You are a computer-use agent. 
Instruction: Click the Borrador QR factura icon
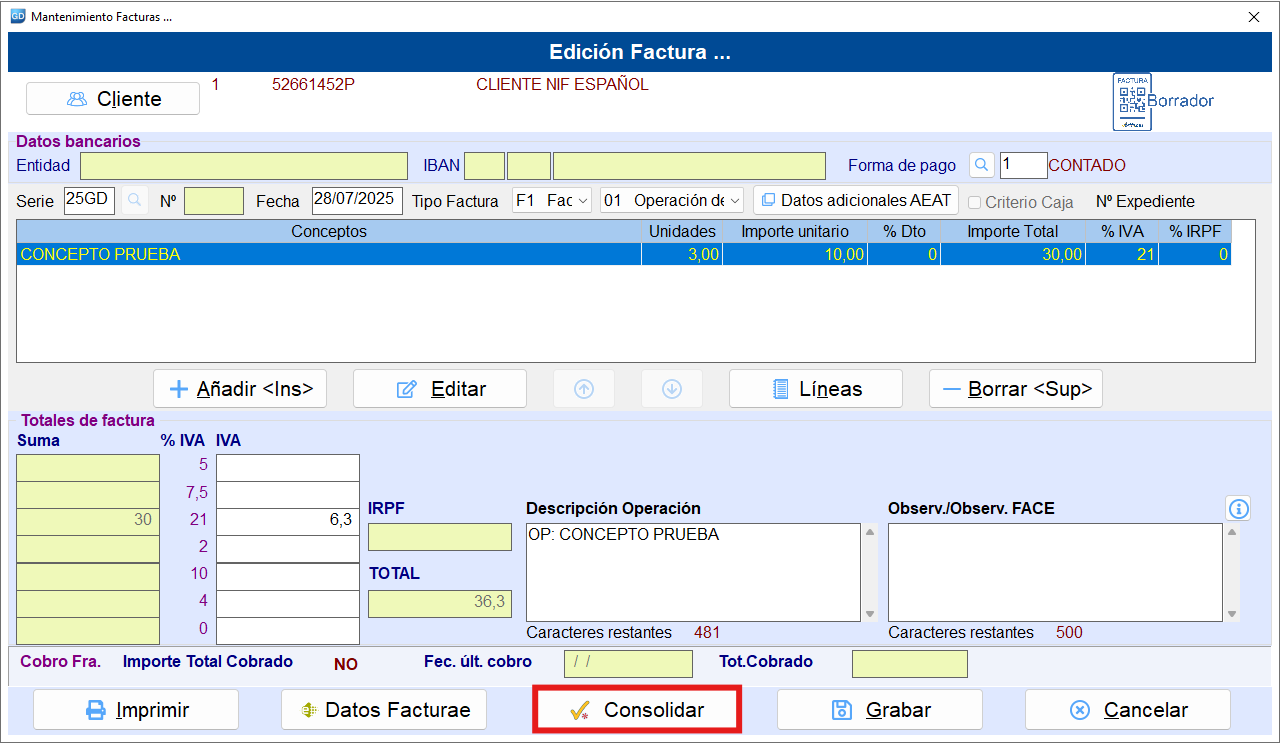click(1132, 101)
